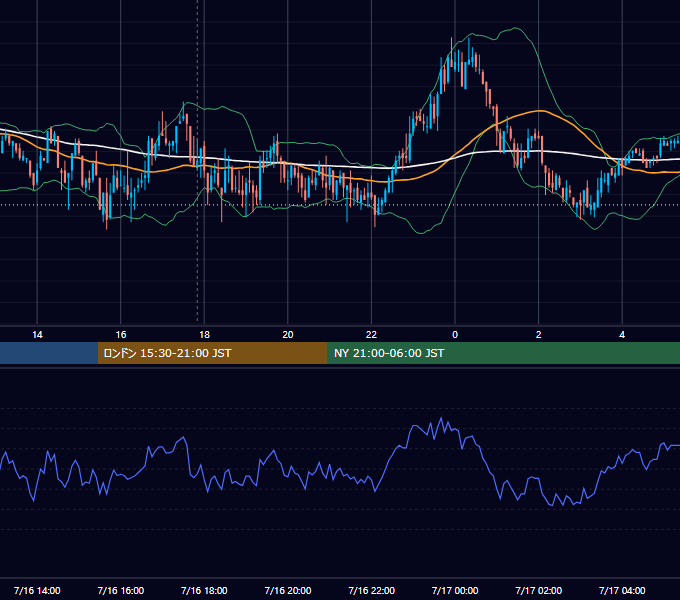
Task: Click the hour label 22 on price chart axis
Action: tap(371, 335)
